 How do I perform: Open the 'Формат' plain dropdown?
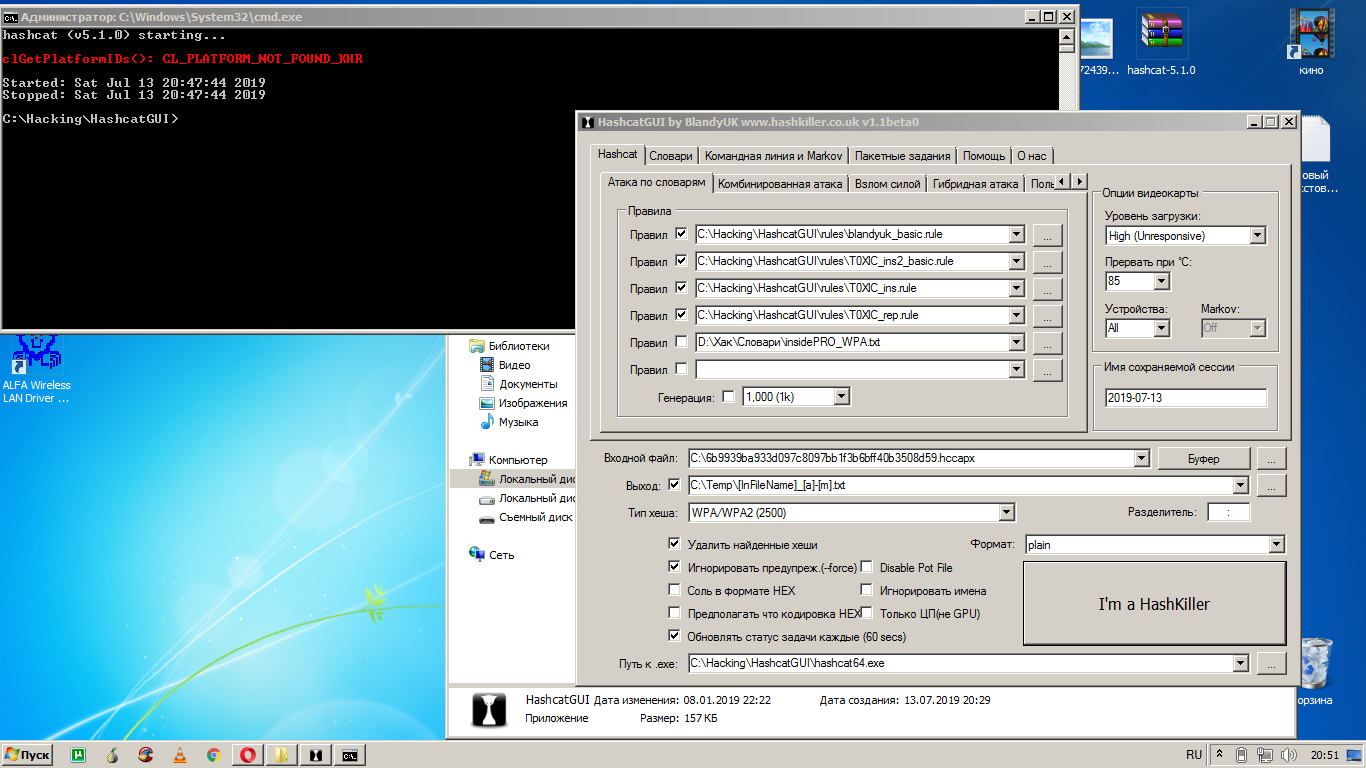pyautogui.click(x=1276, y=545)
